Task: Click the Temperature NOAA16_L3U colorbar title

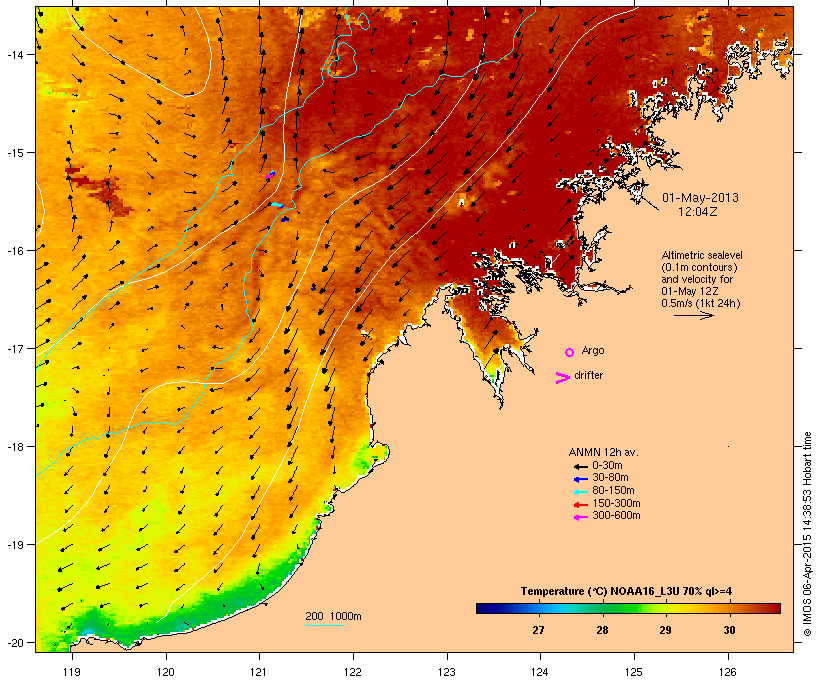Action: click(626, 591)
